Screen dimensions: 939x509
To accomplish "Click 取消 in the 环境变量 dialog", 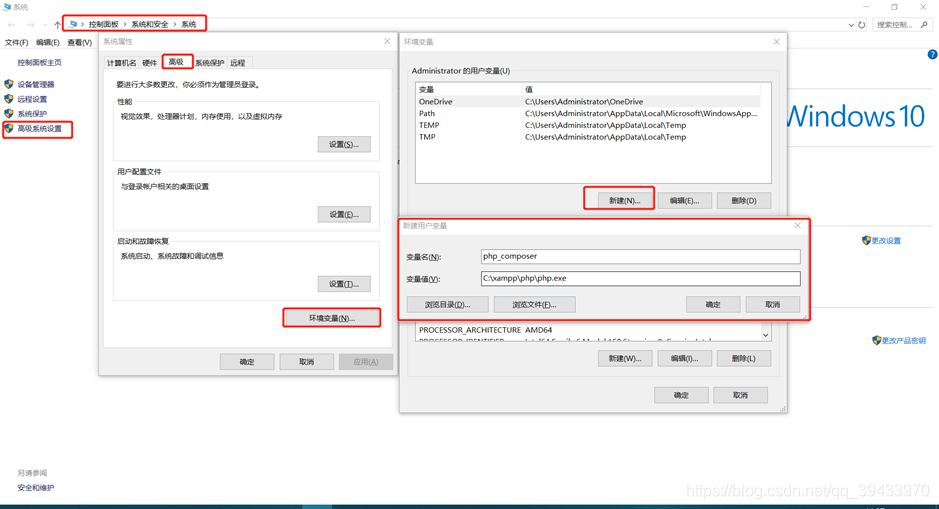I will pos(741,395).
